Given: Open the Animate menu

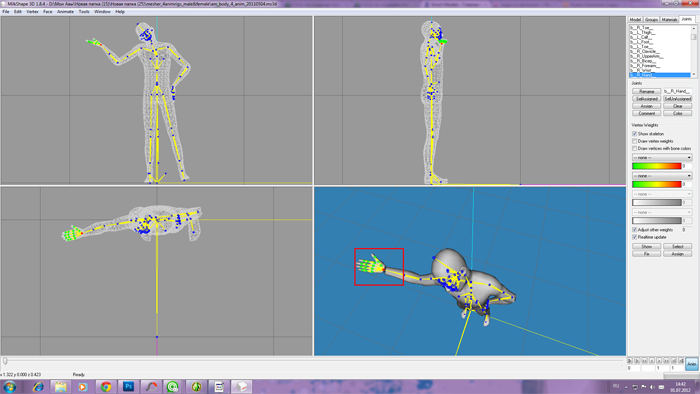Looking at the screenshot, I should 65,12.
